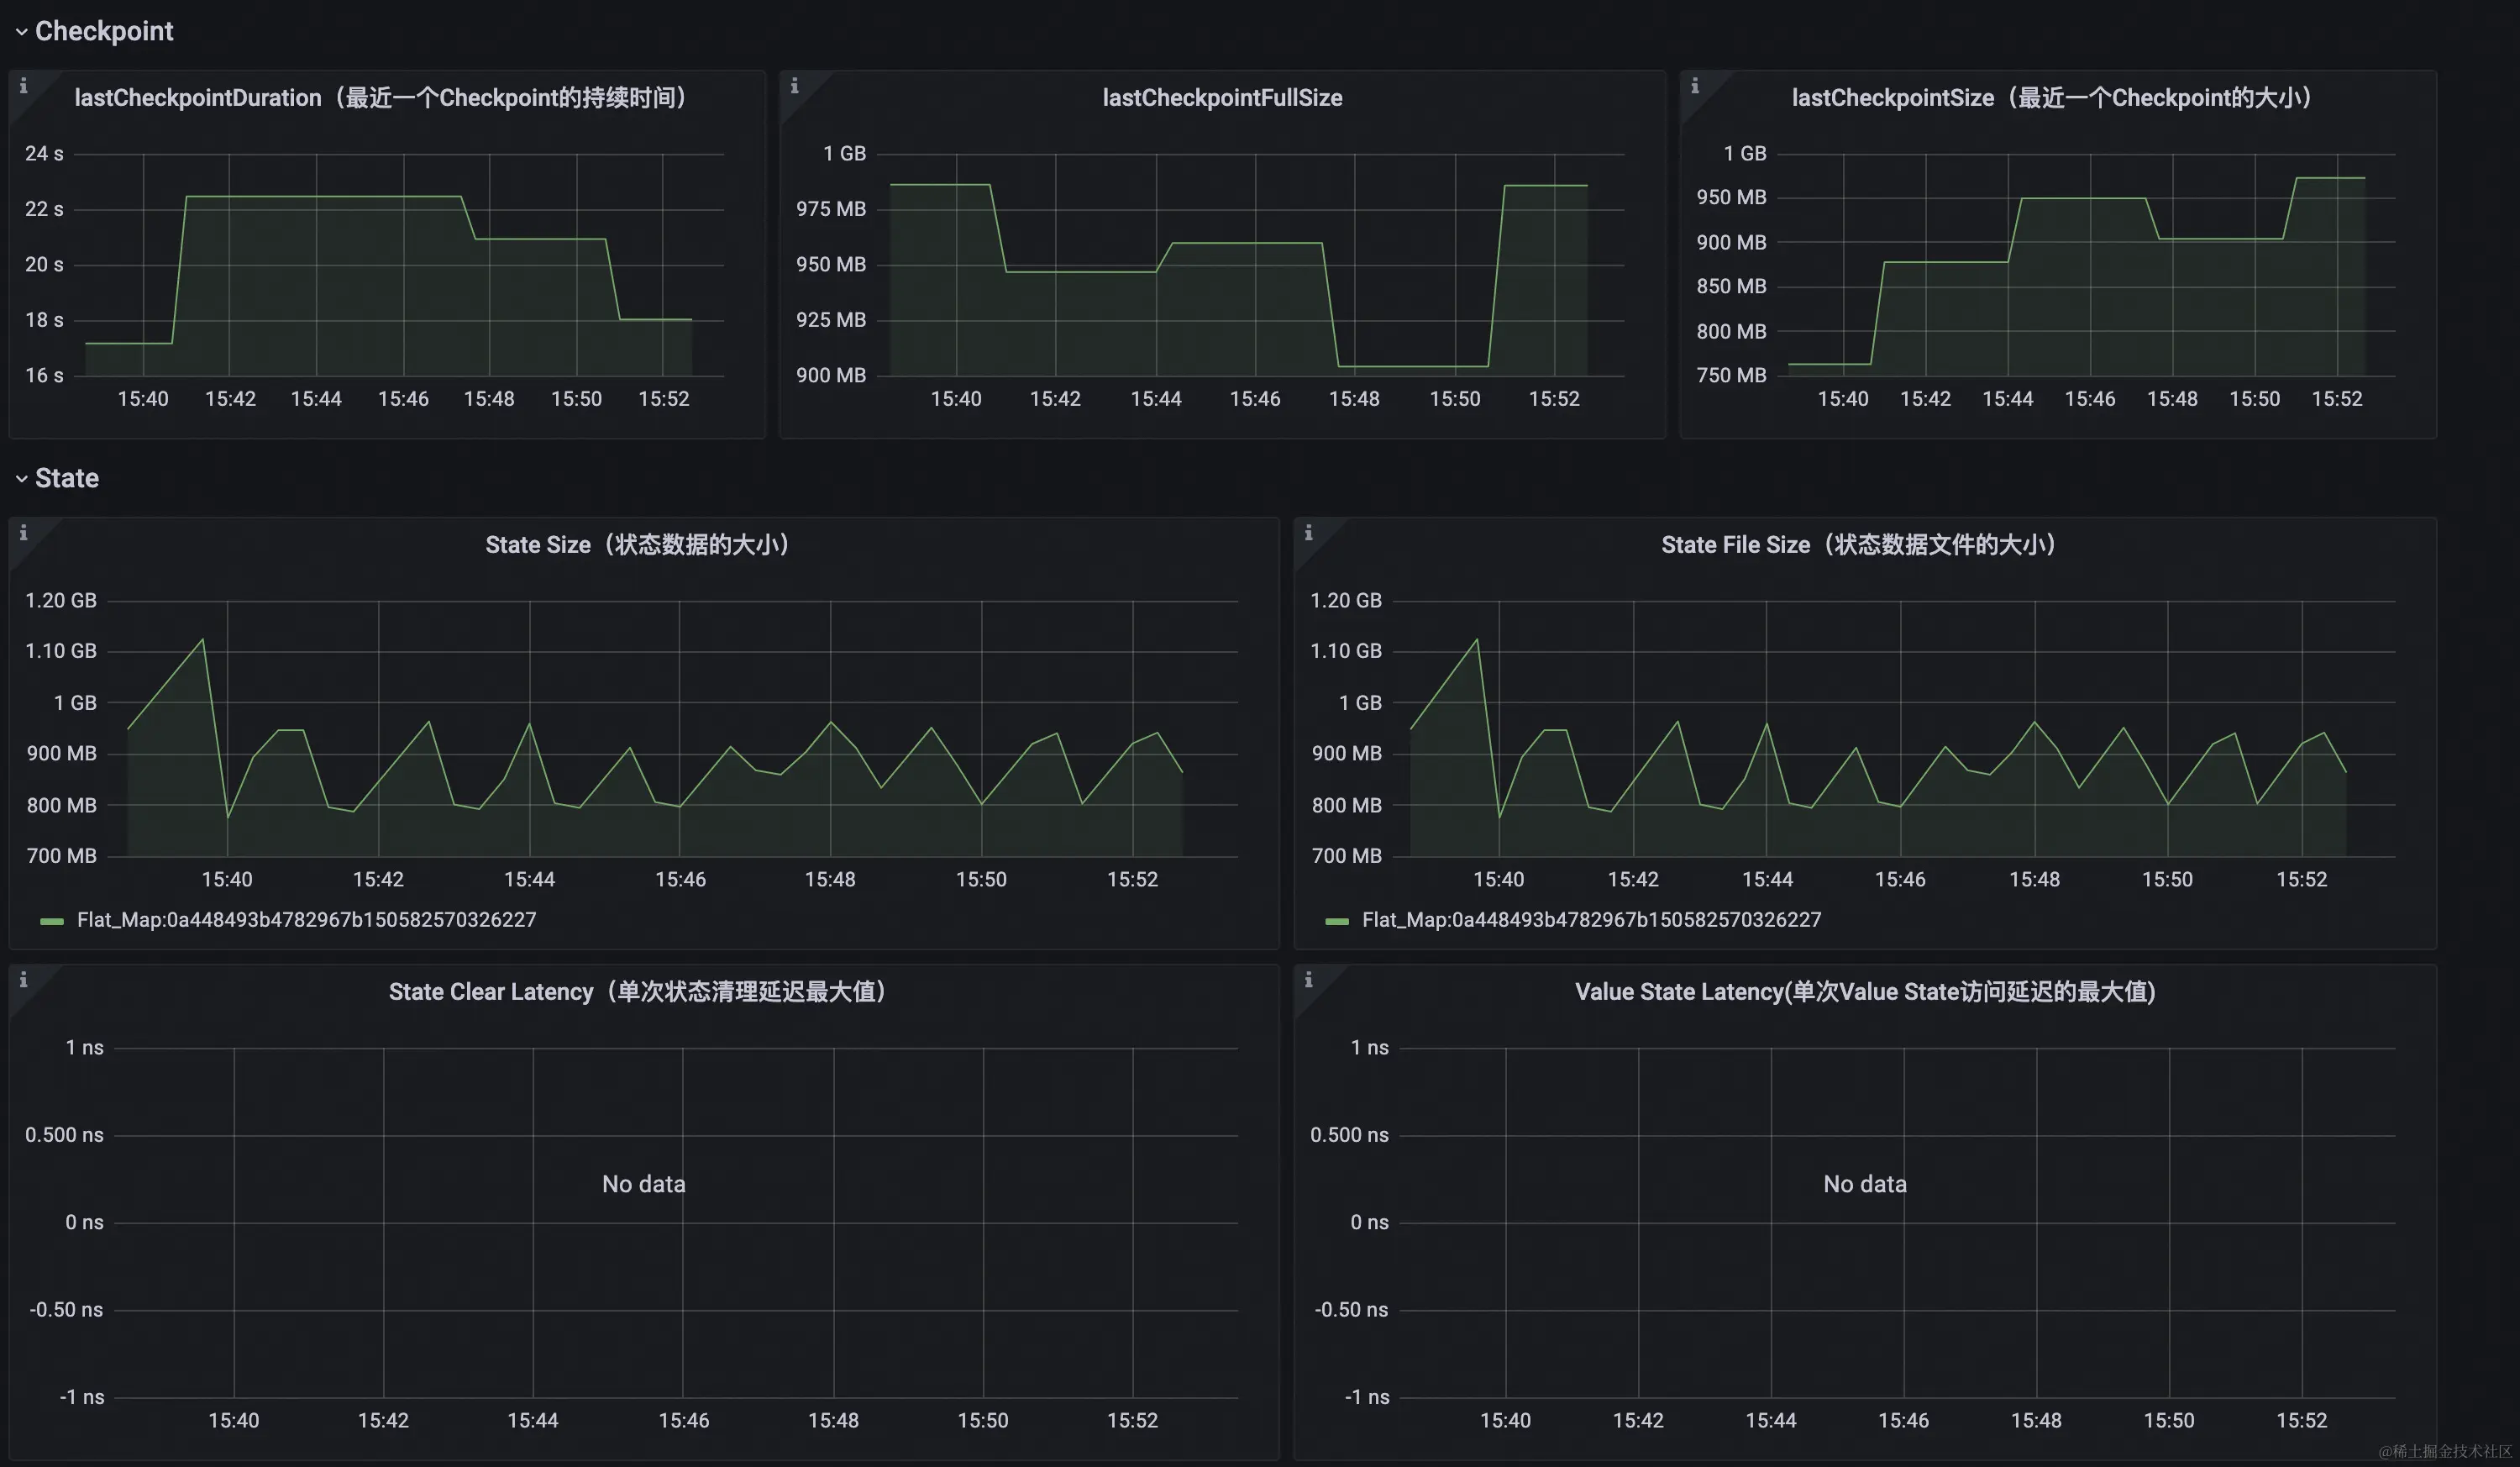Click info icon on lastCheckpointSize panel
Image resolution: width=2520 pixels, height=1467 pixels.
[1694, 86]
